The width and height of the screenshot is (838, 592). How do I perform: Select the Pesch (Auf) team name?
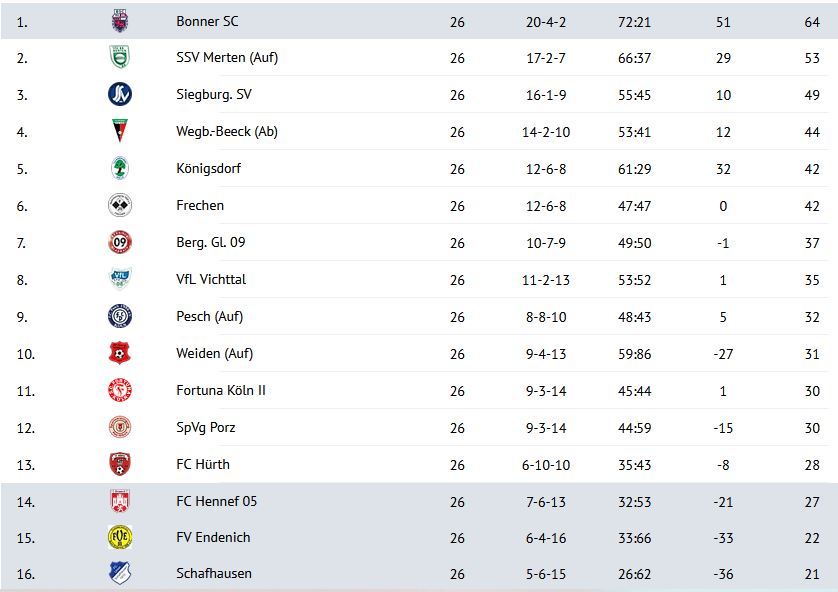click(x=210, y=316)
